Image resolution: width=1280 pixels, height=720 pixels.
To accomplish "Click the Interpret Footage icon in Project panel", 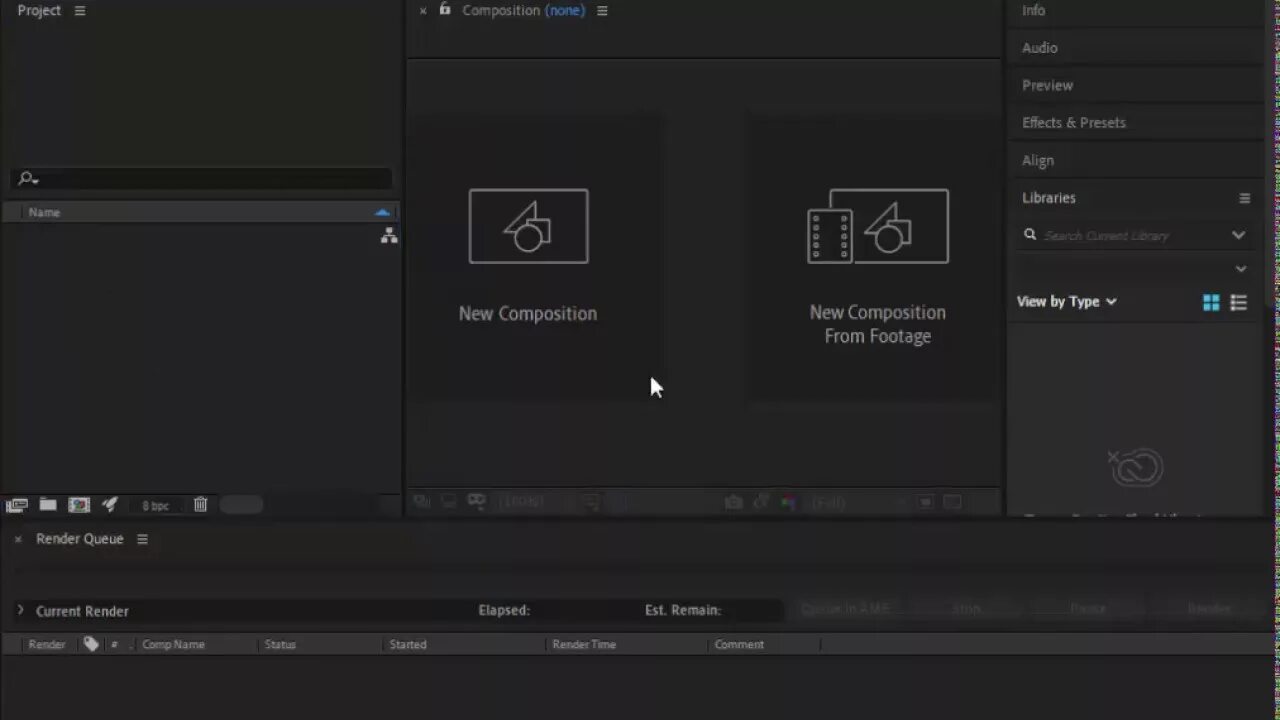I will point(16,505).
